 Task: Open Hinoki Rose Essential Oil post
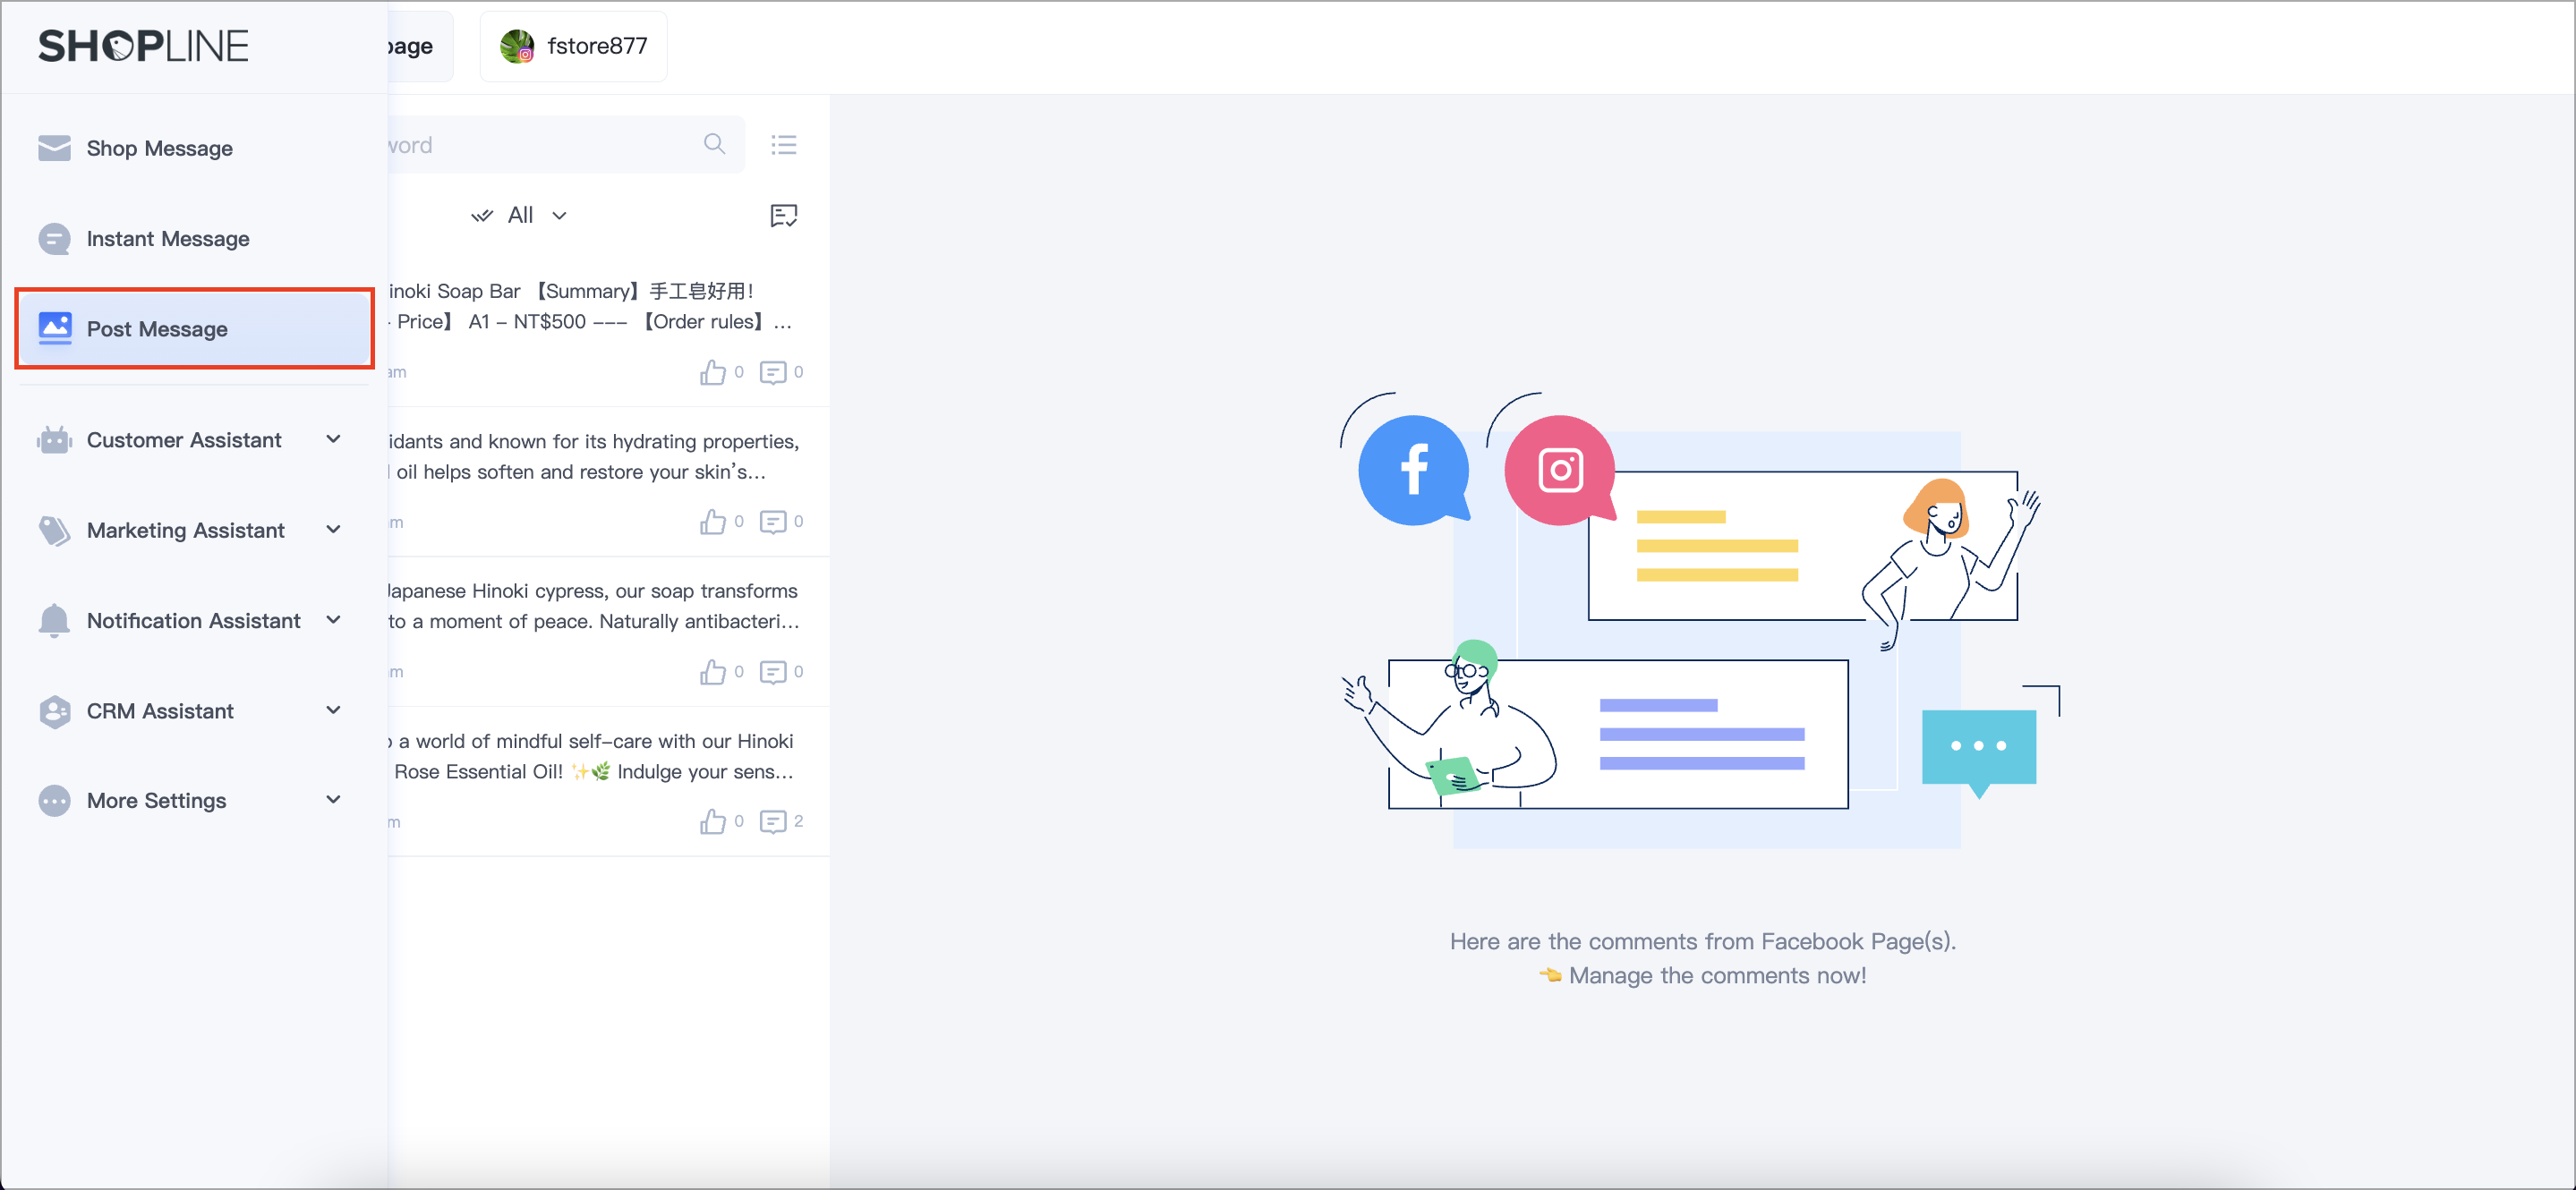tap(608, 782)
